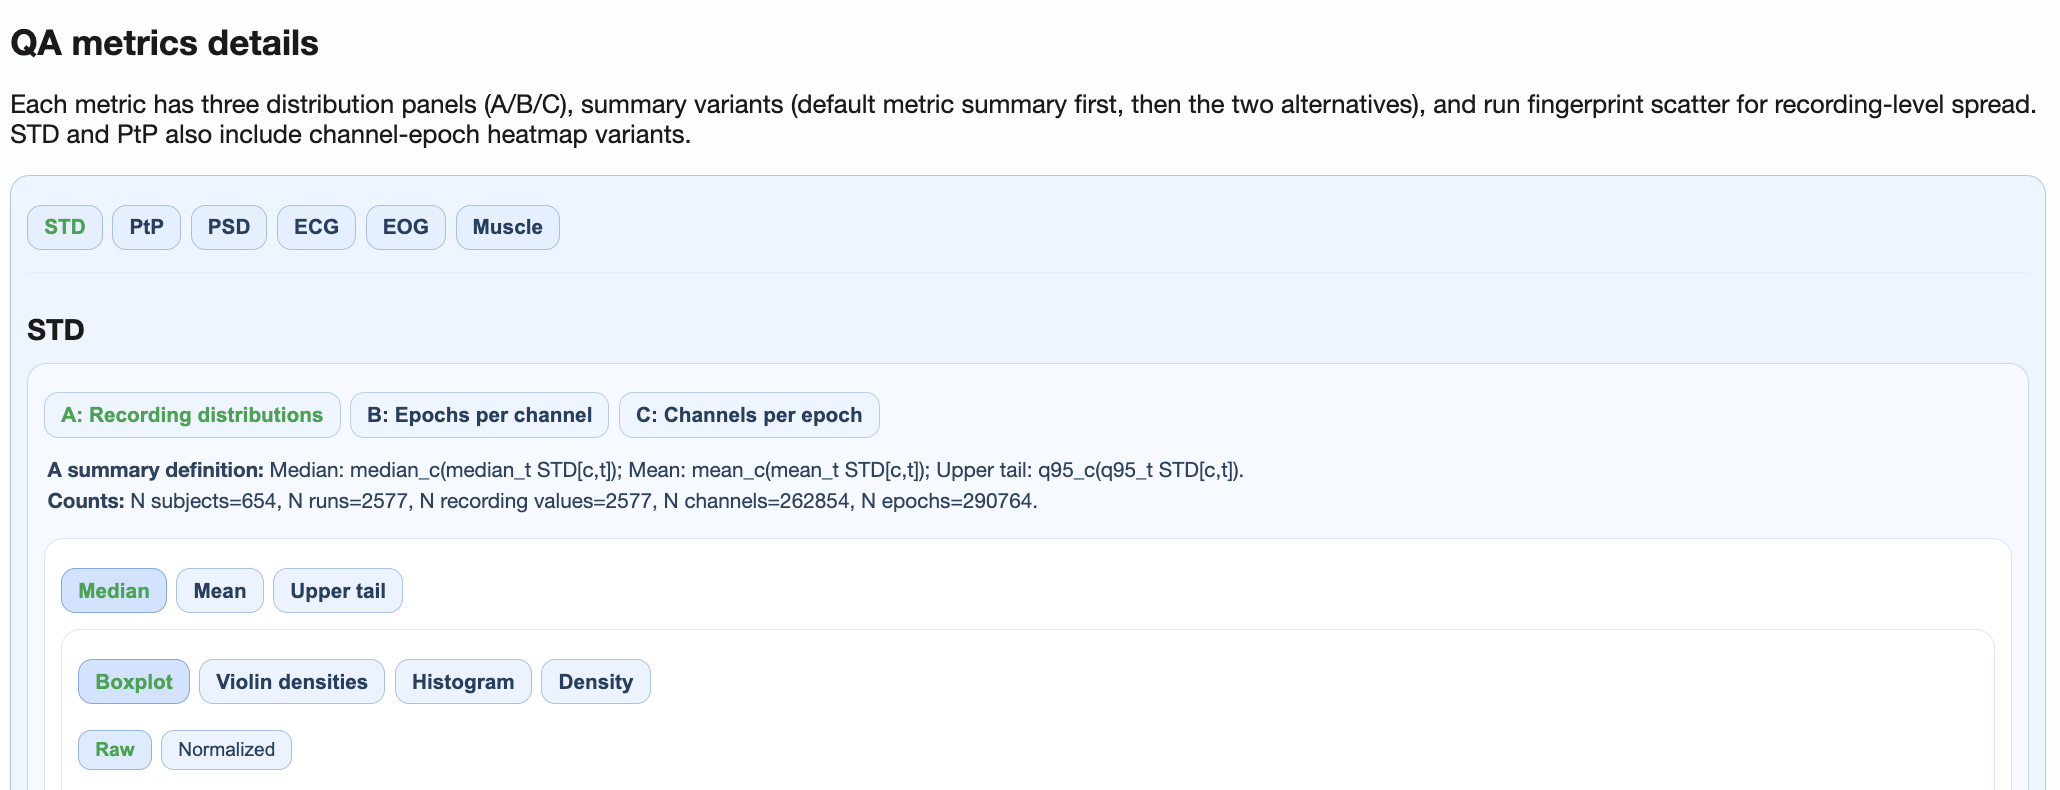The height and width of the screenshot is (790, 2060).
Task: Select A: Recording distributions panel
Action: tap(192, 415)
